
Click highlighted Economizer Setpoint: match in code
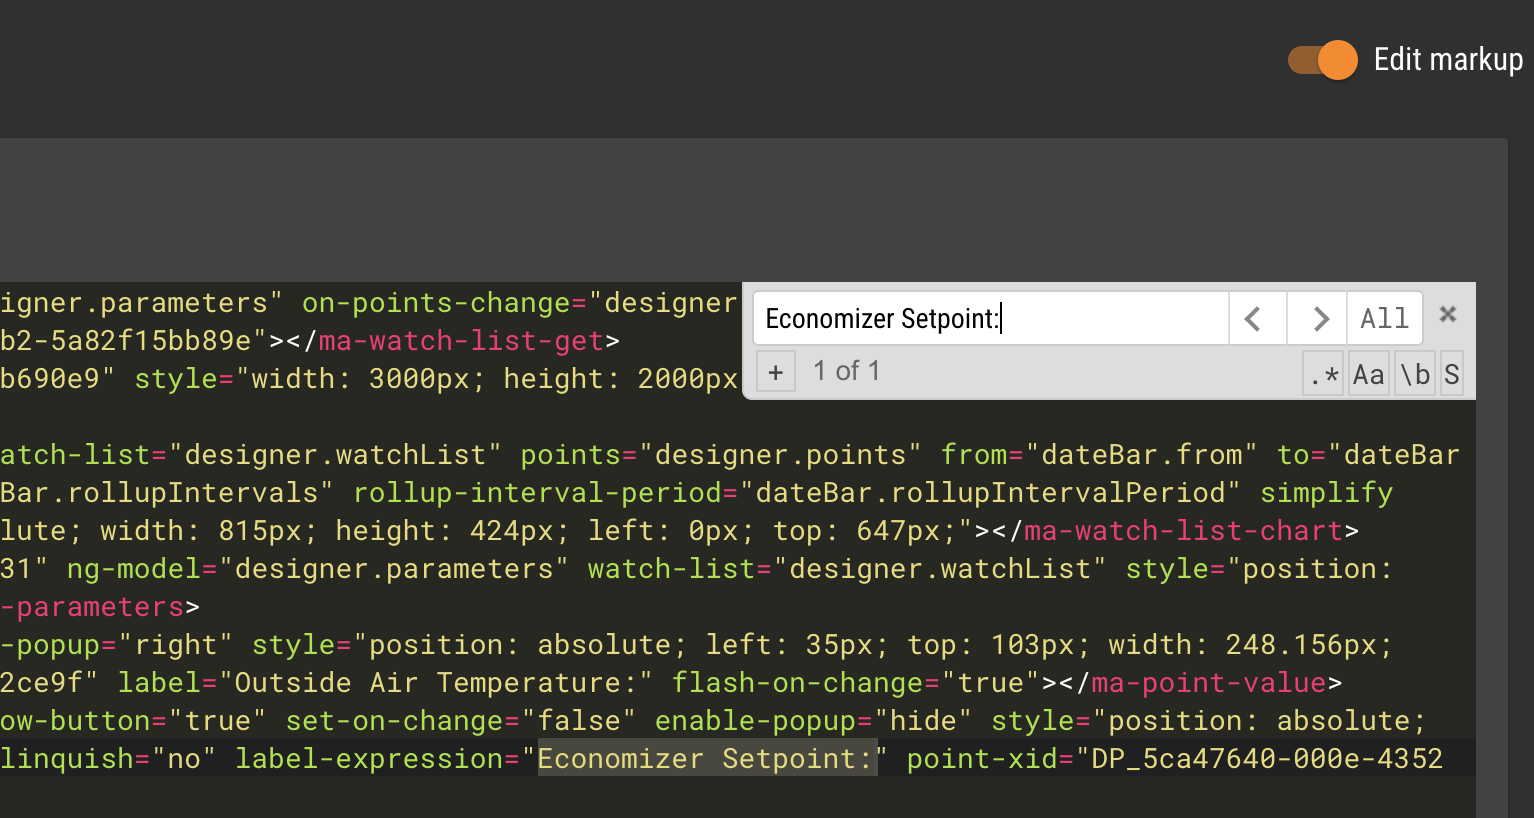click(706, 758)
